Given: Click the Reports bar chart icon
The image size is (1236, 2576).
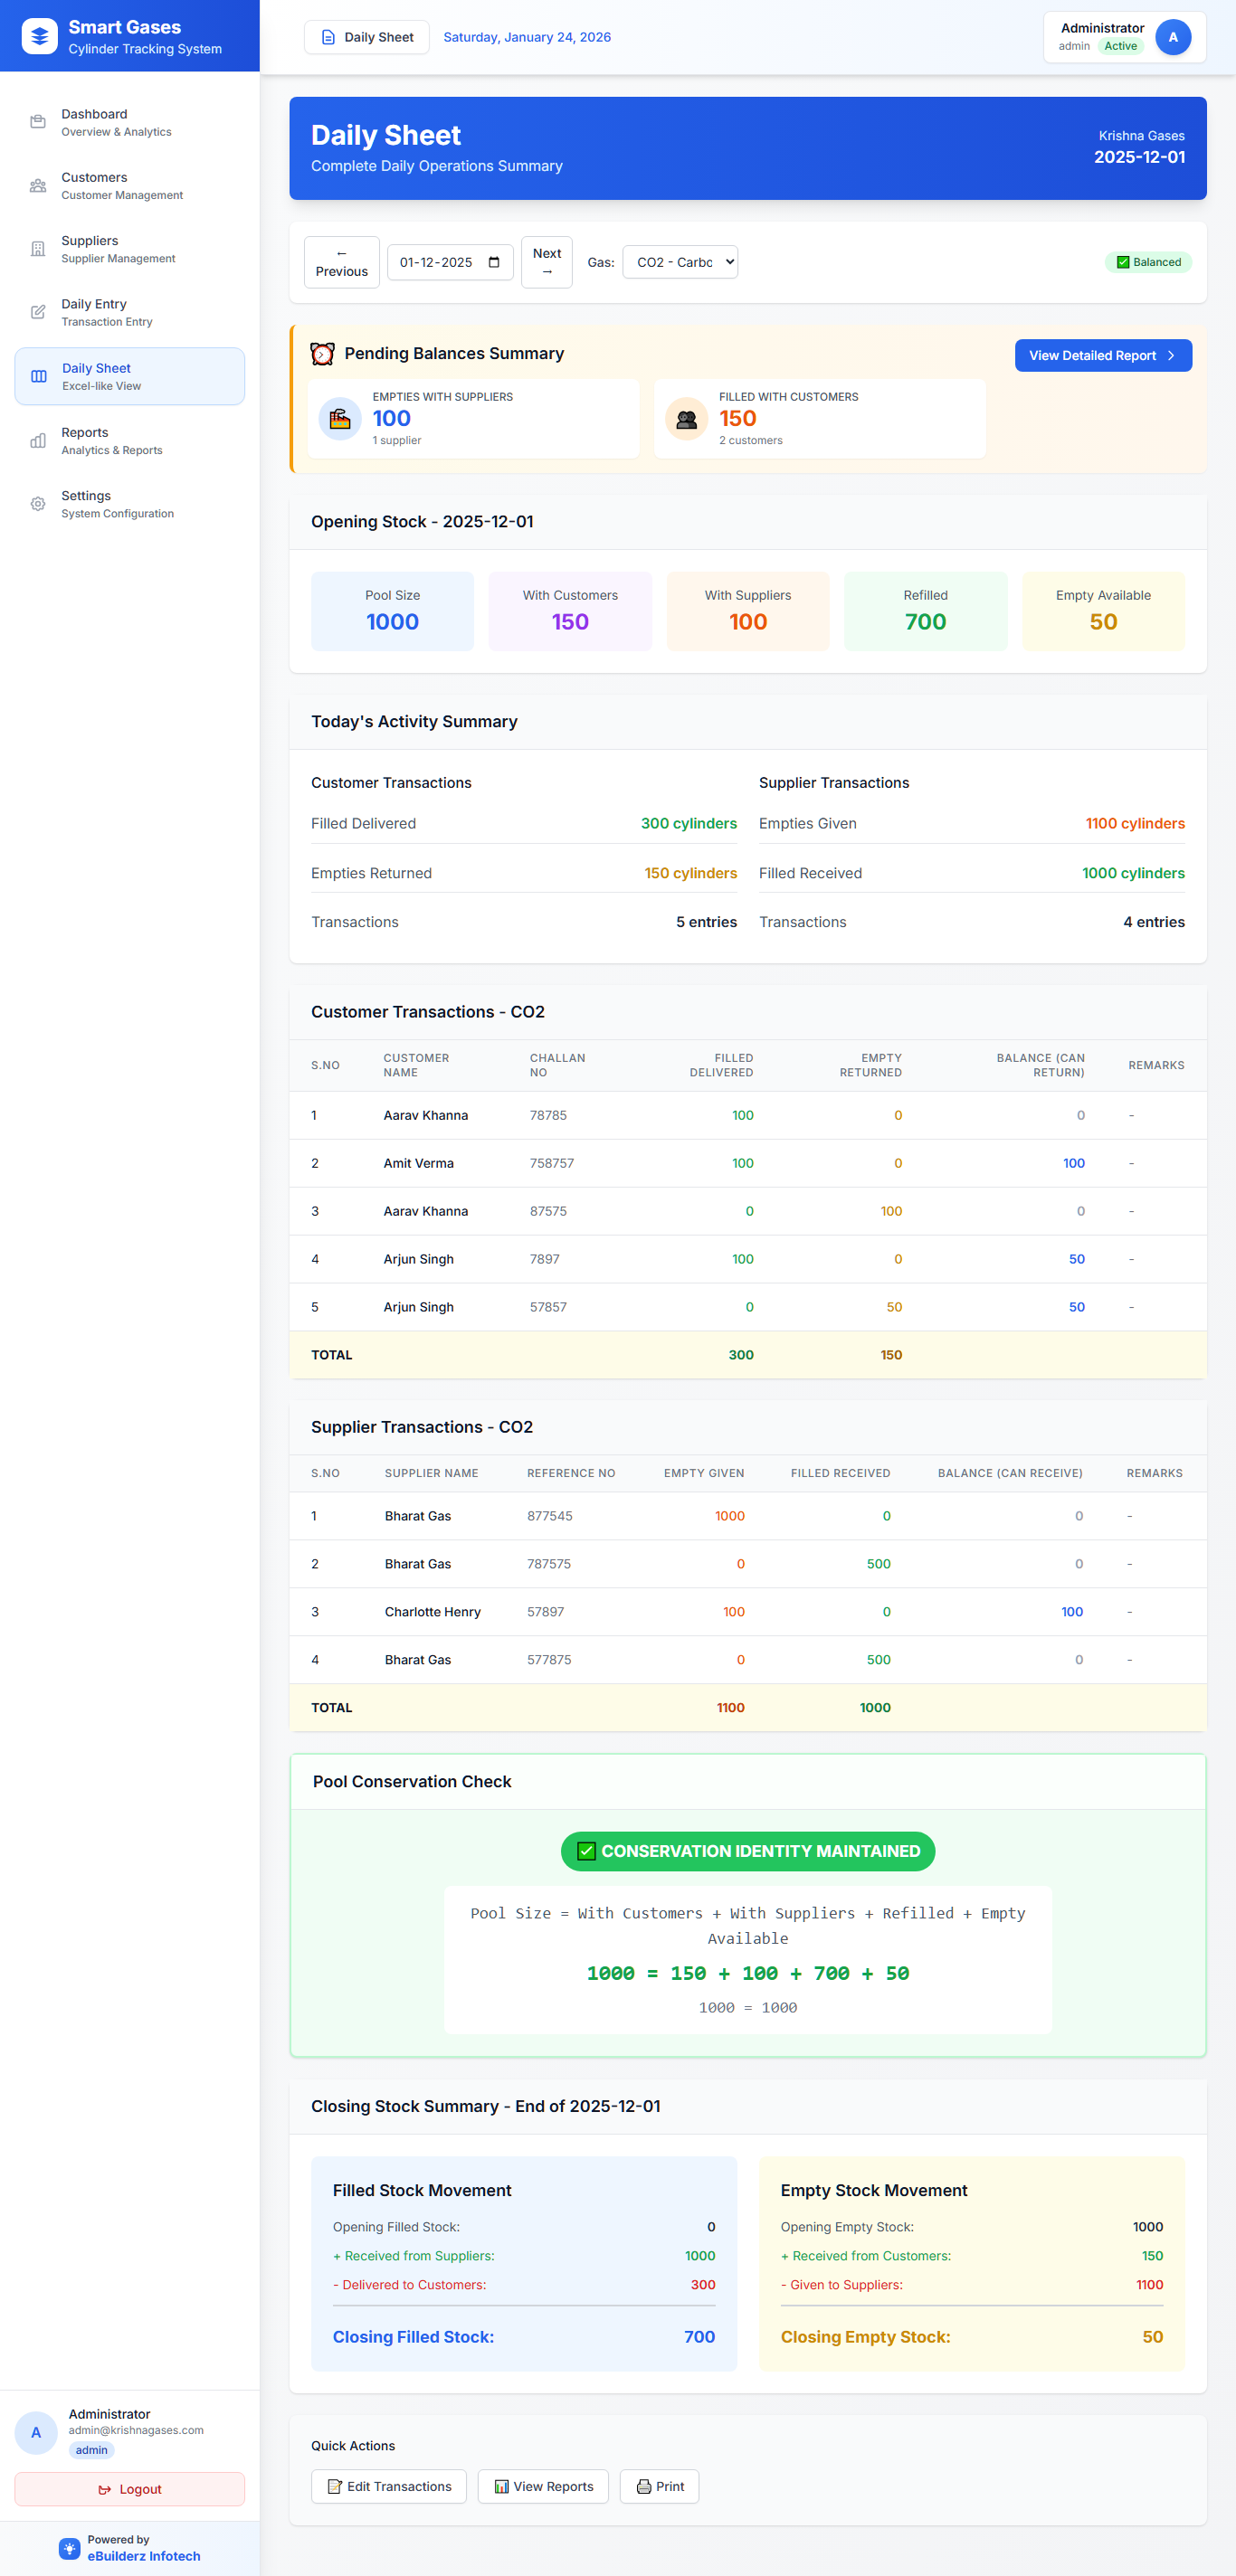Looking at the screenshot, I should coord(38,440).
